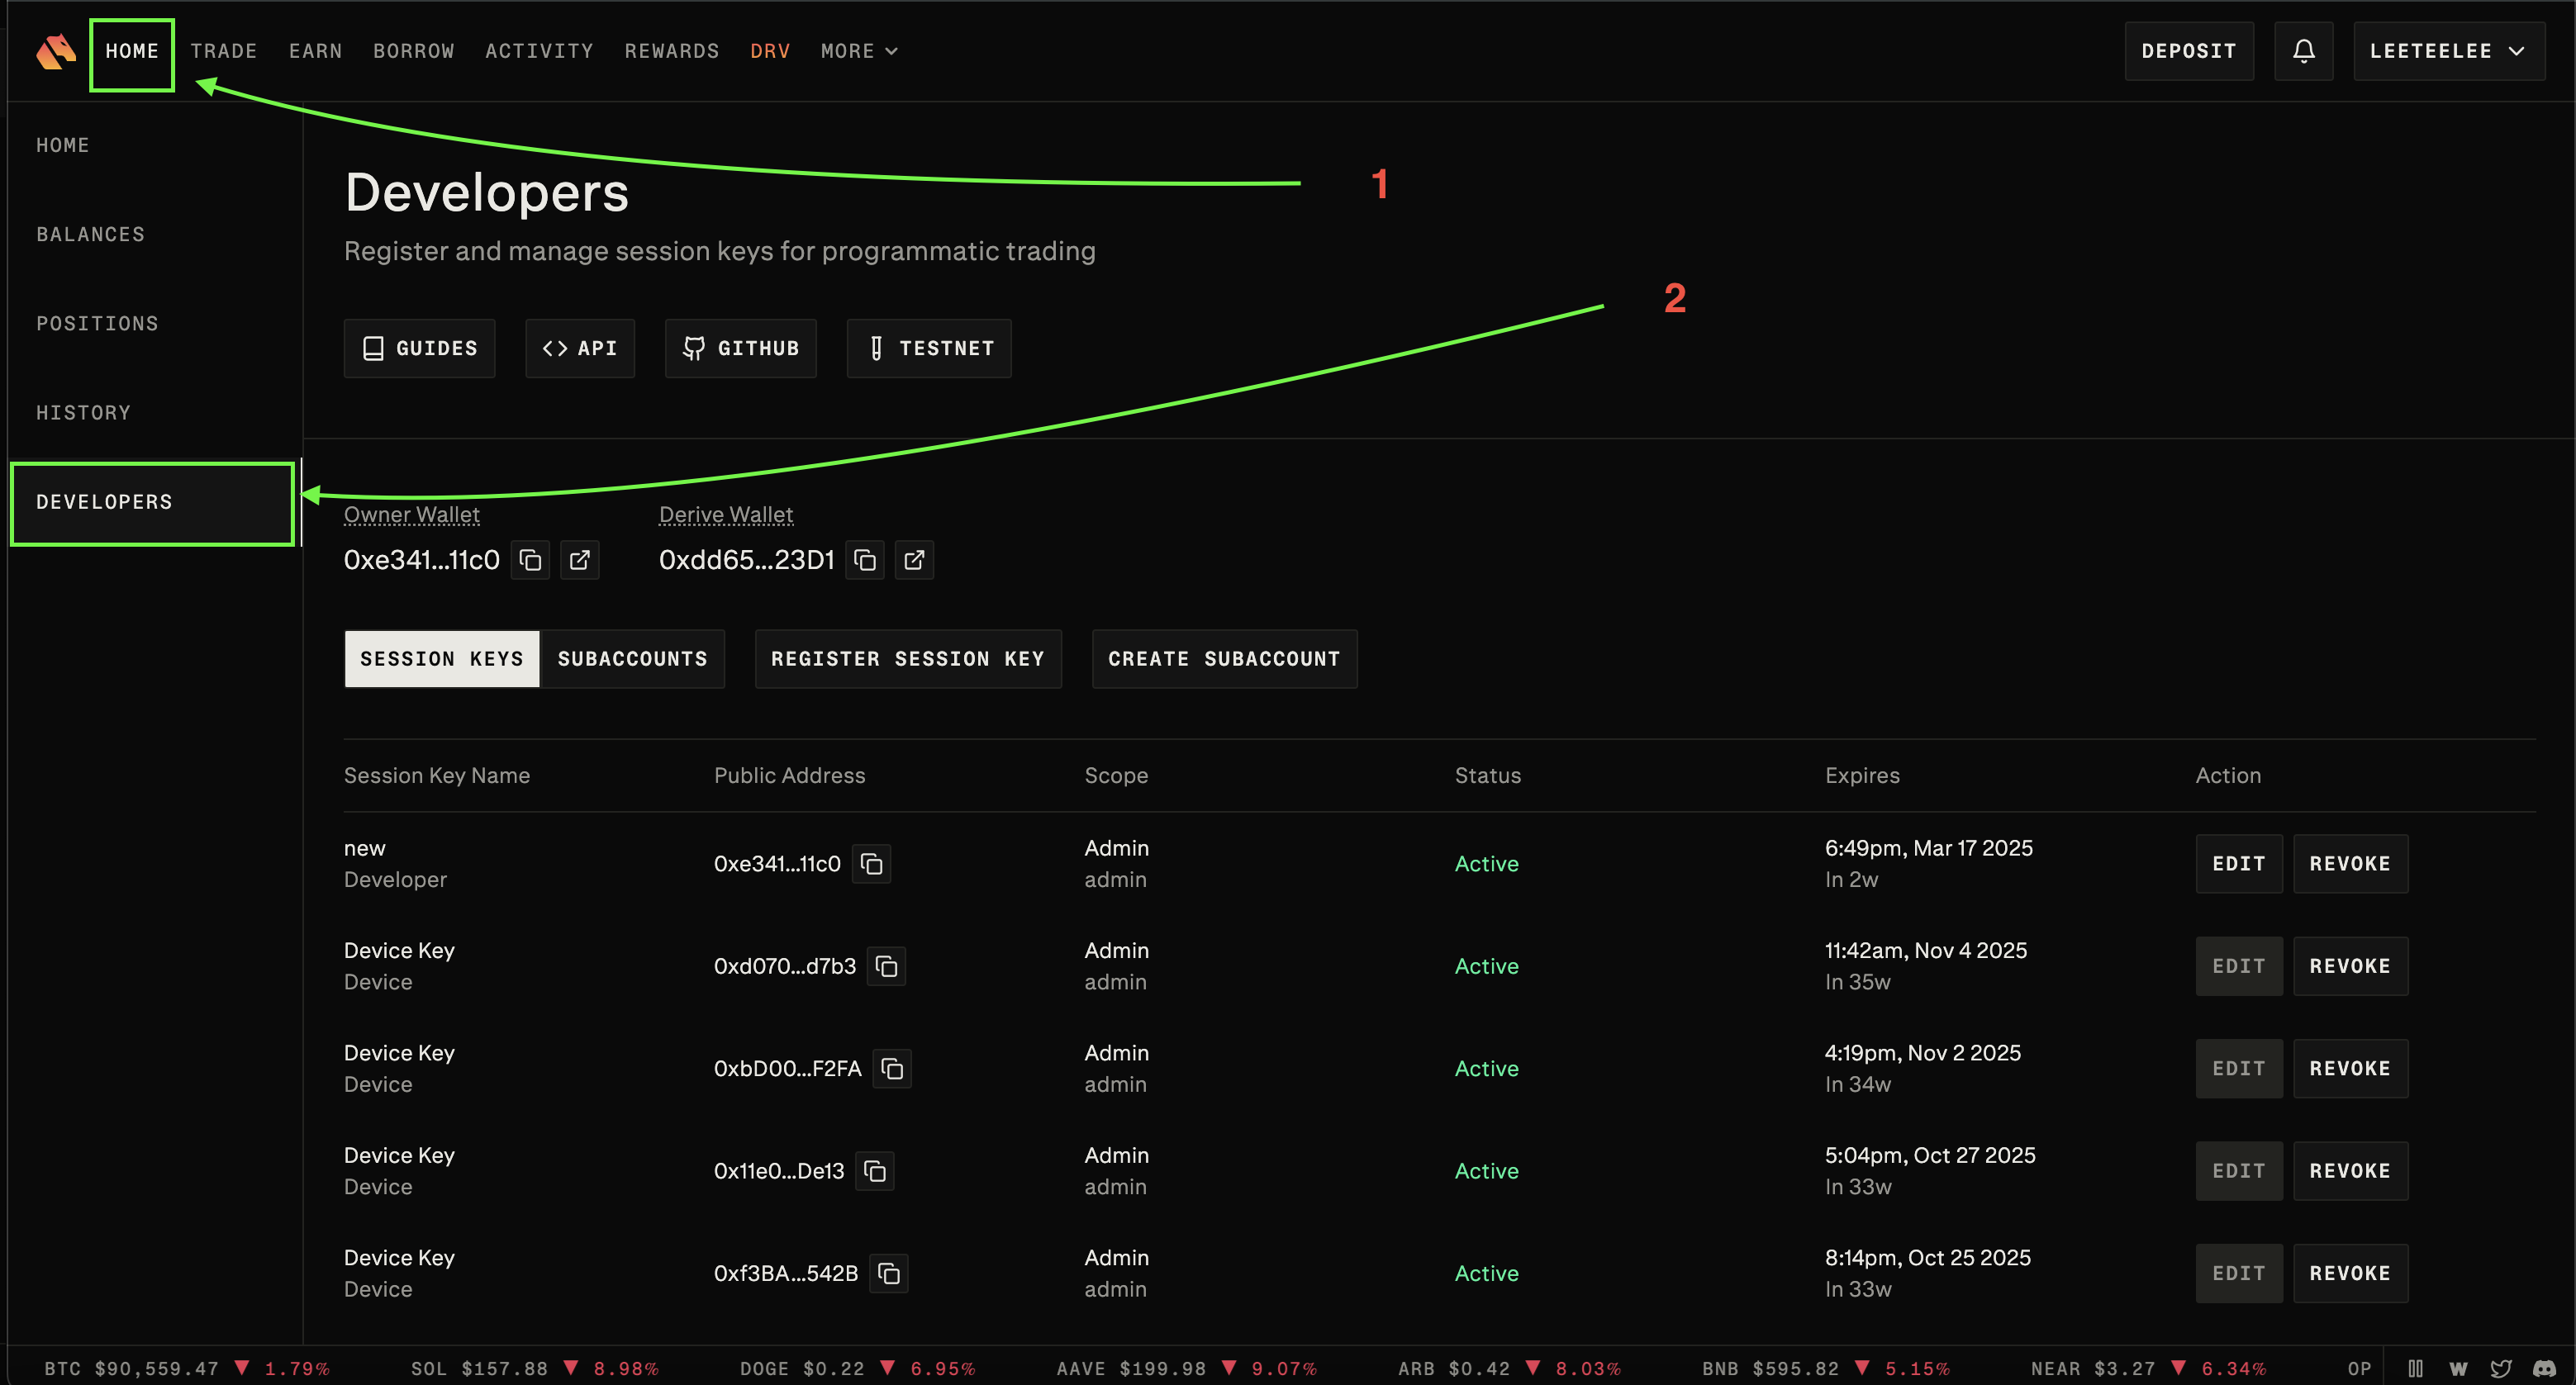Switch to the Session Keys view
The width and height of the screenshot is (2576, 1385).
click(441, 659)
